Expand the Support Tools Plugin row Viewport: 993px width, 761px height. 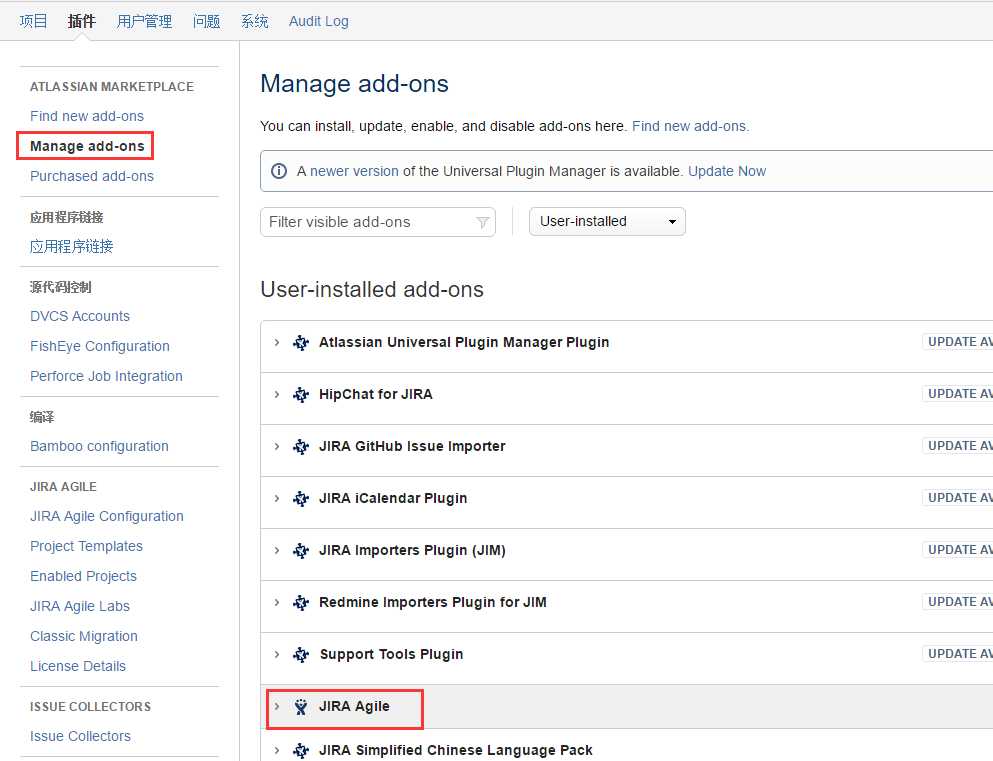pyautogui.click(x=277, y=654)
